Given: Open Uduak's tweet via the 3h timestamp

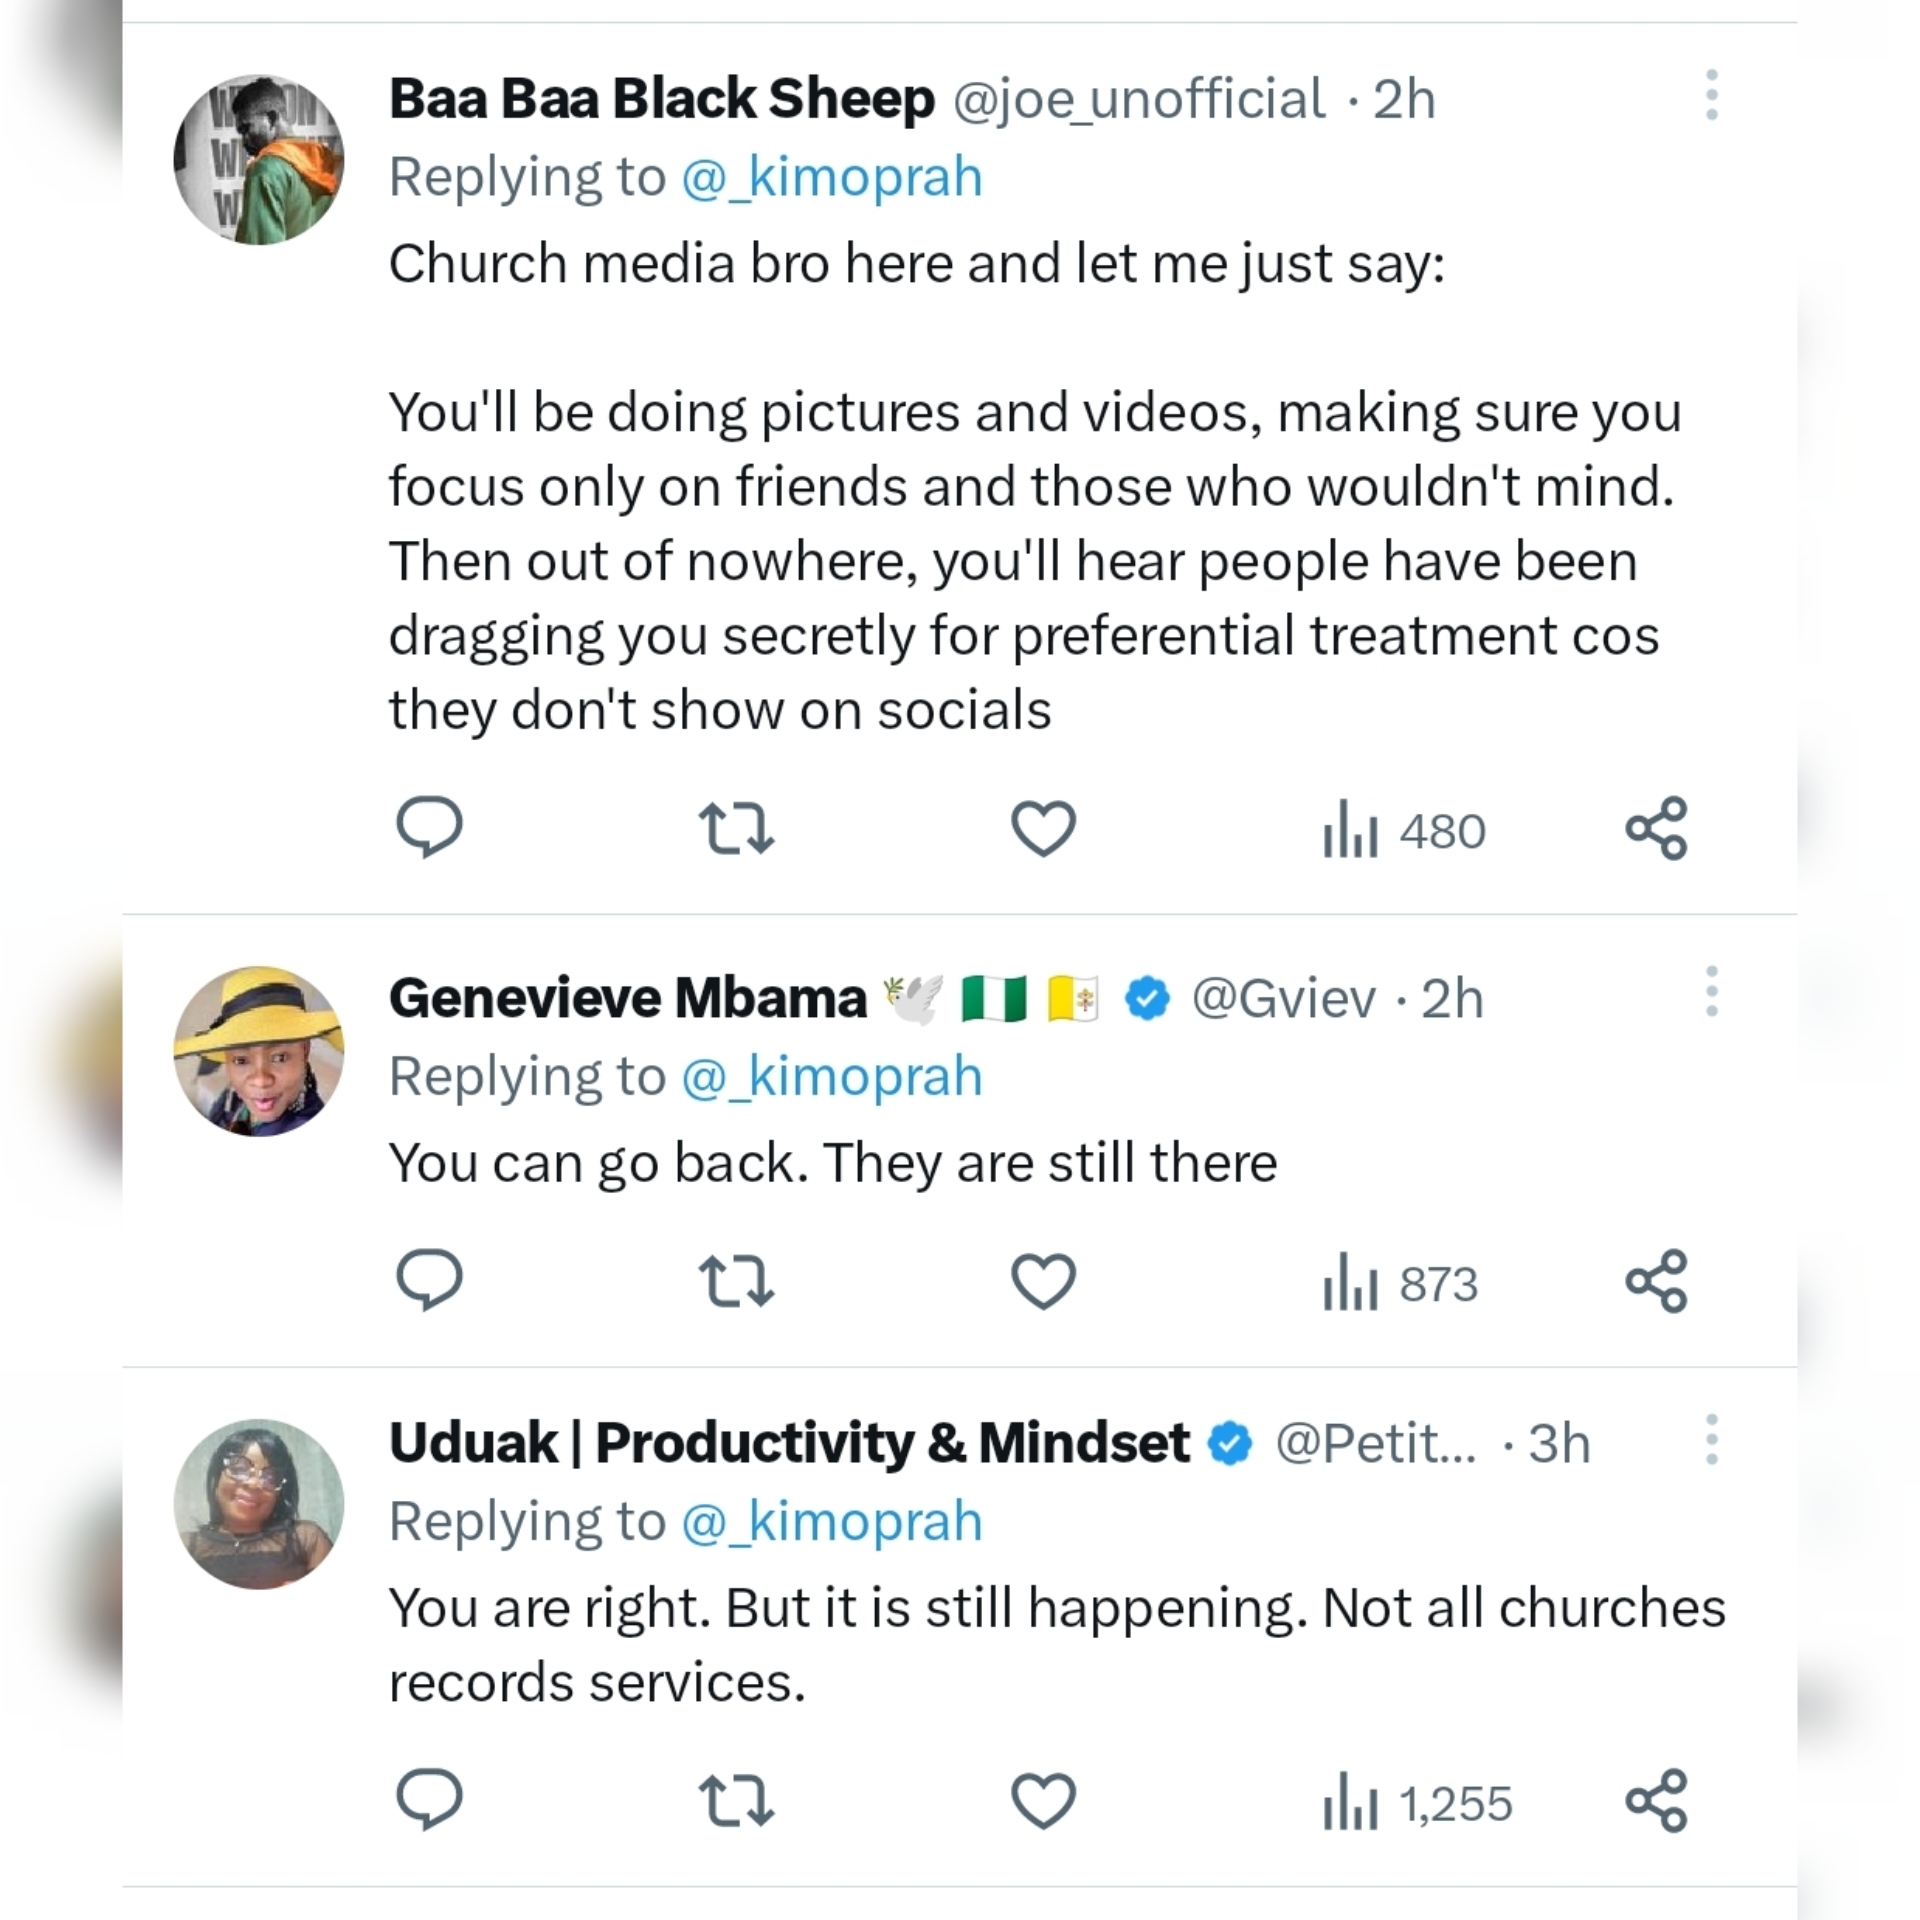Looking at the screenshot, I should tap(1560, 1443).
